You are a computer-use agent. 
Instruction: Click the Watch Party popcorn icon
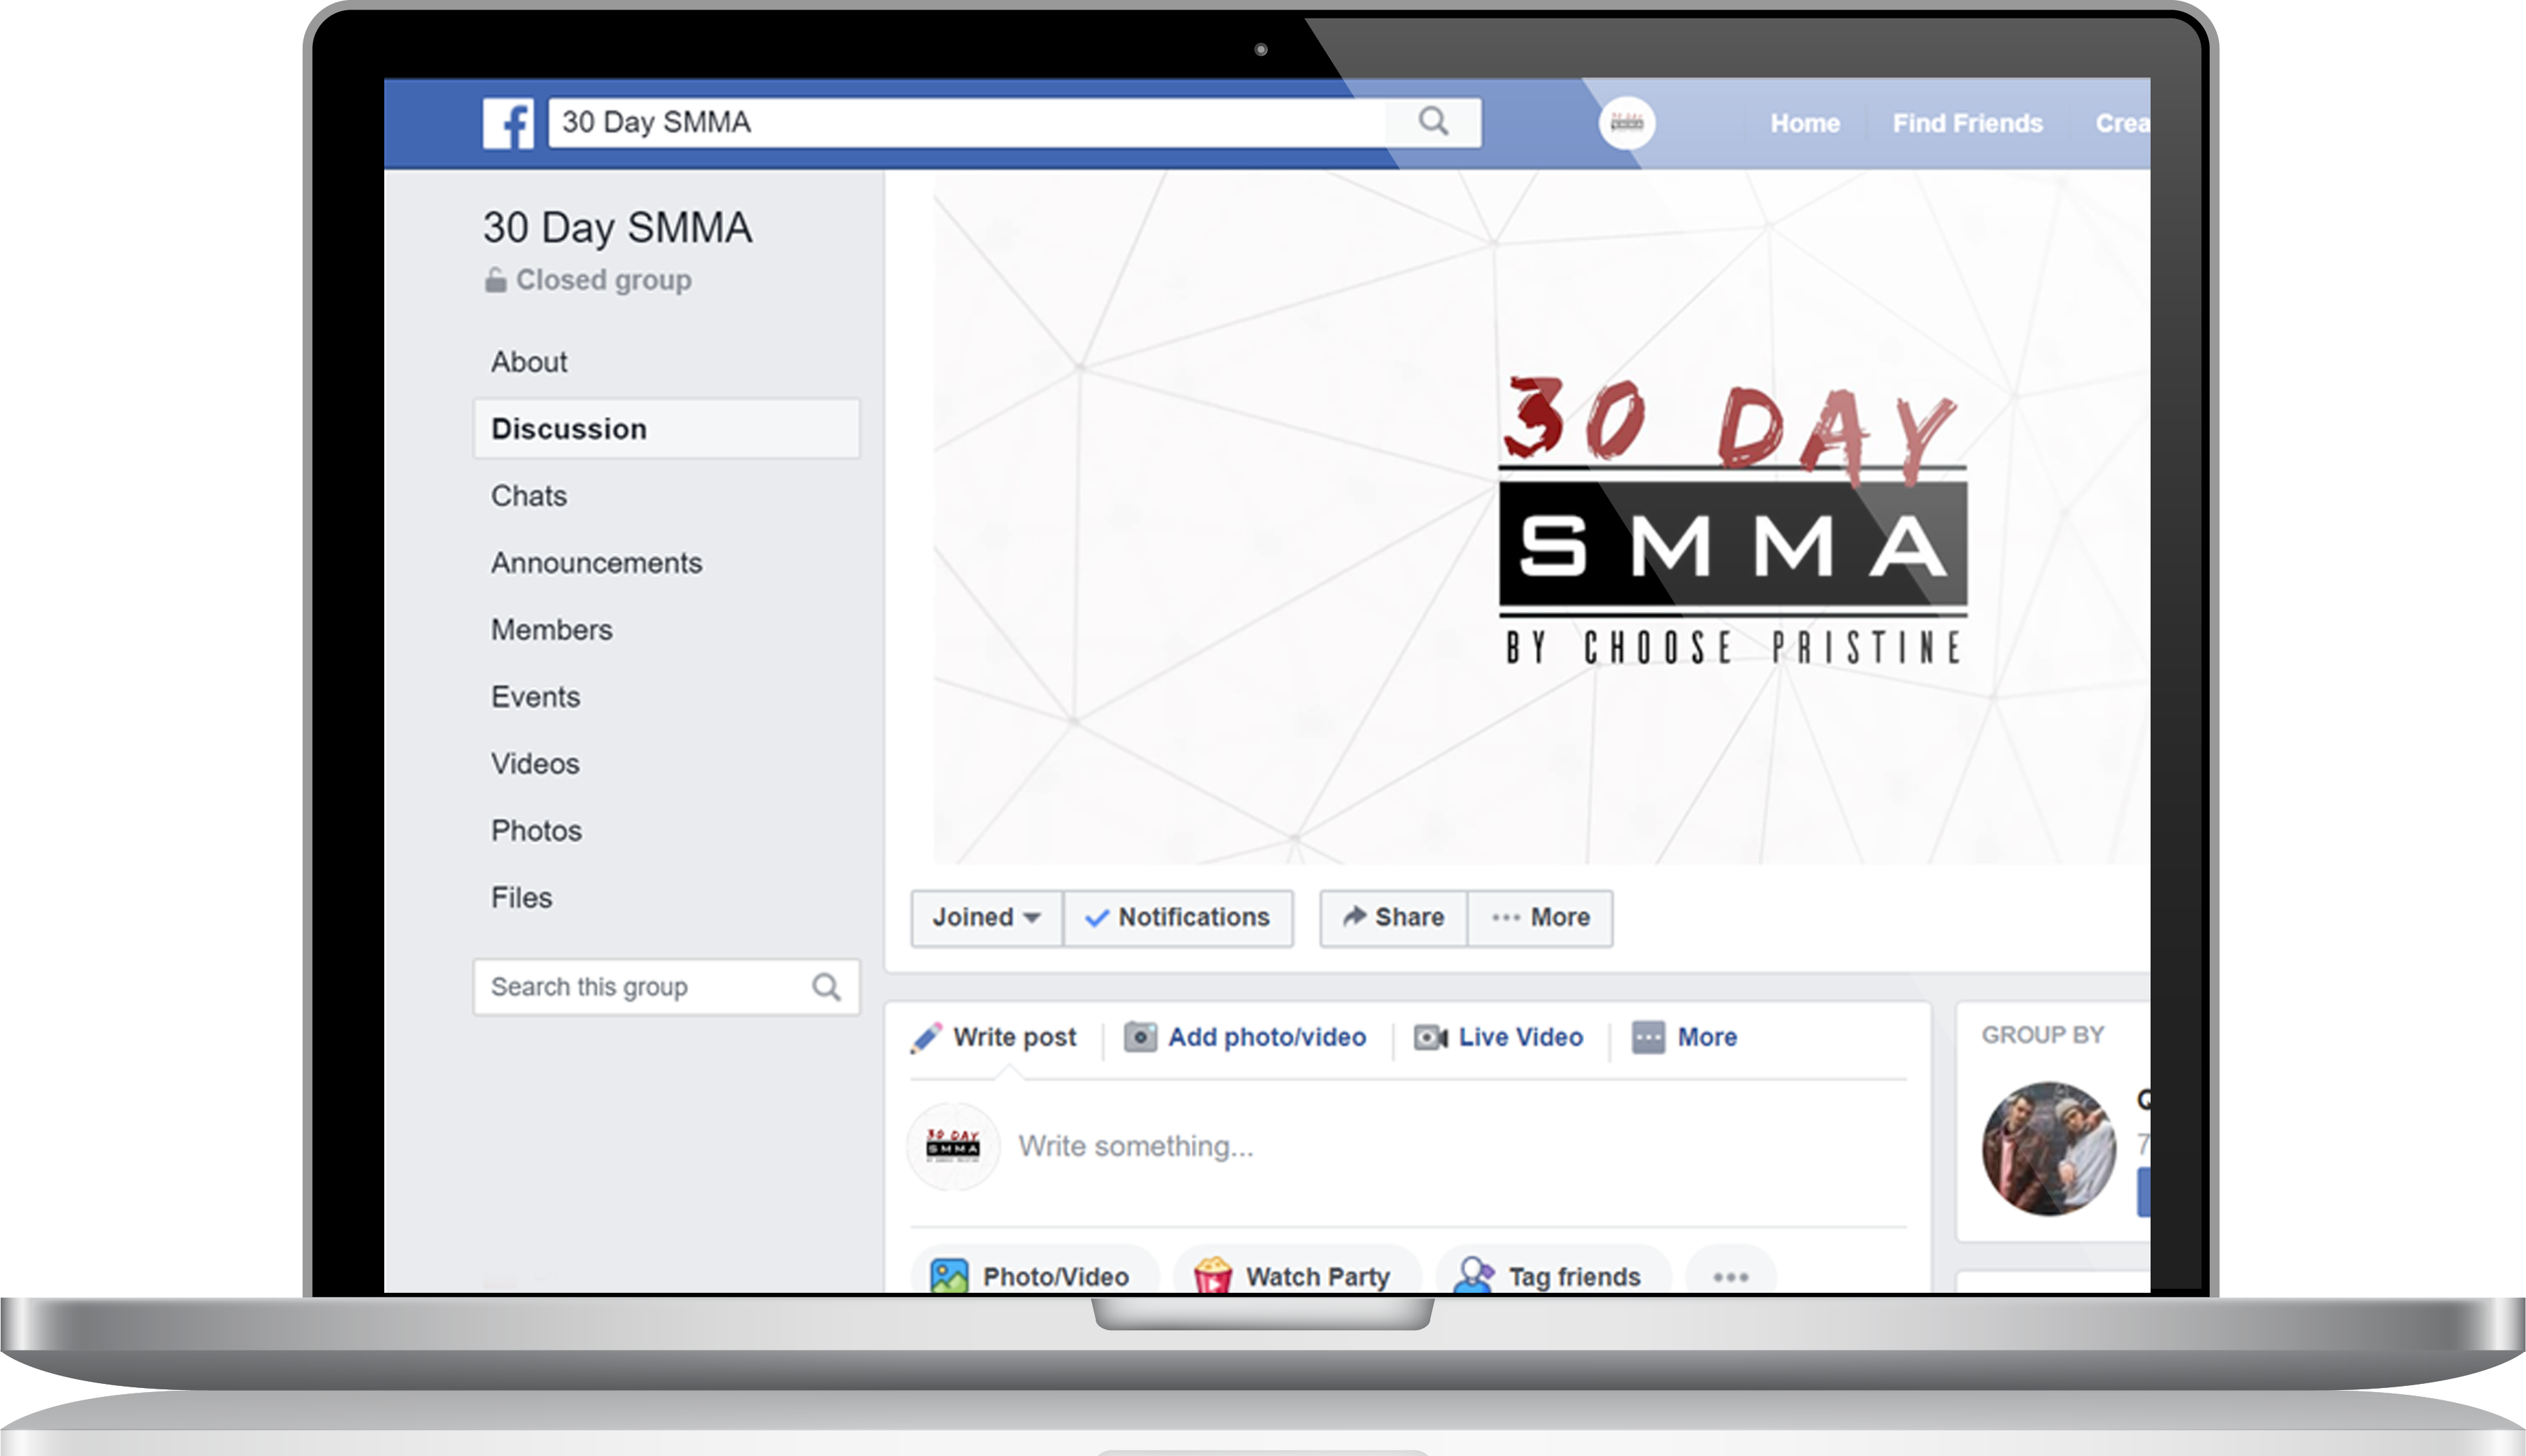(1212, 1276)
